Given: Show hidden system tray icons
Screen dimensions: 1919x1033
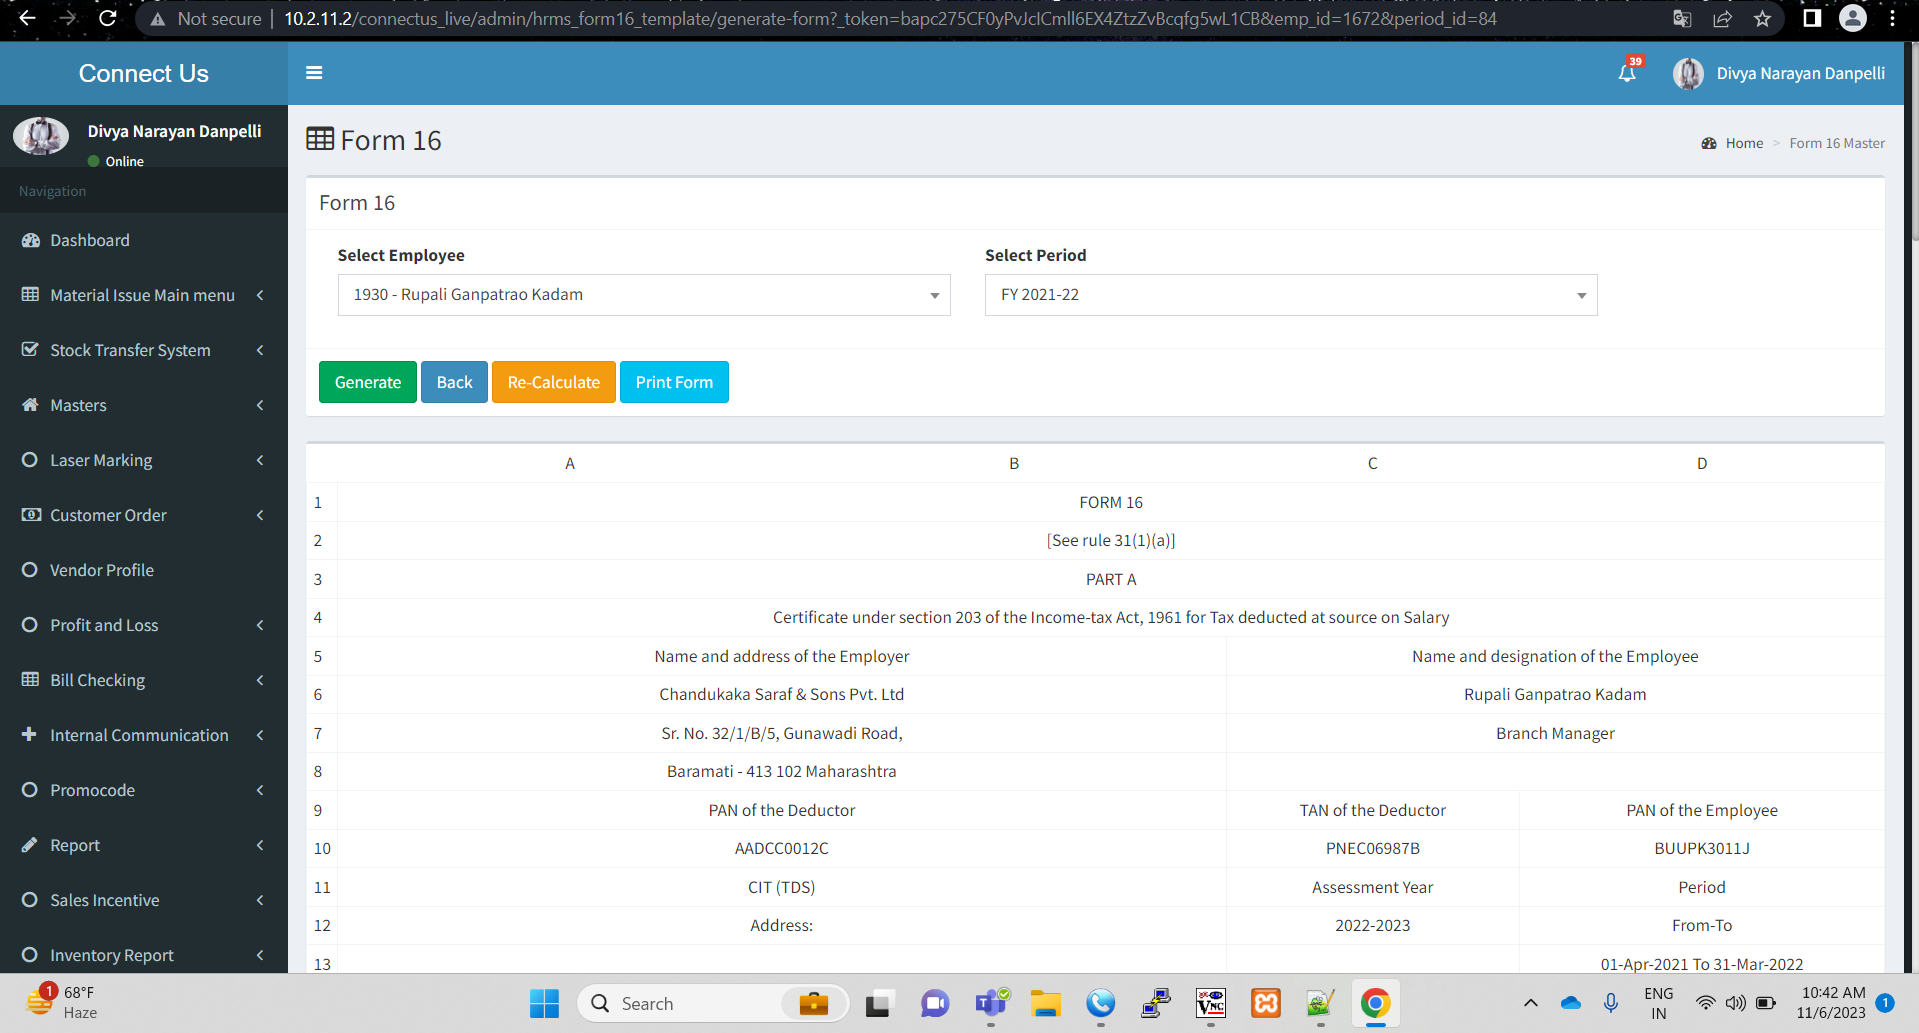Looking at the screenshot, I should pos(1530,1003).
